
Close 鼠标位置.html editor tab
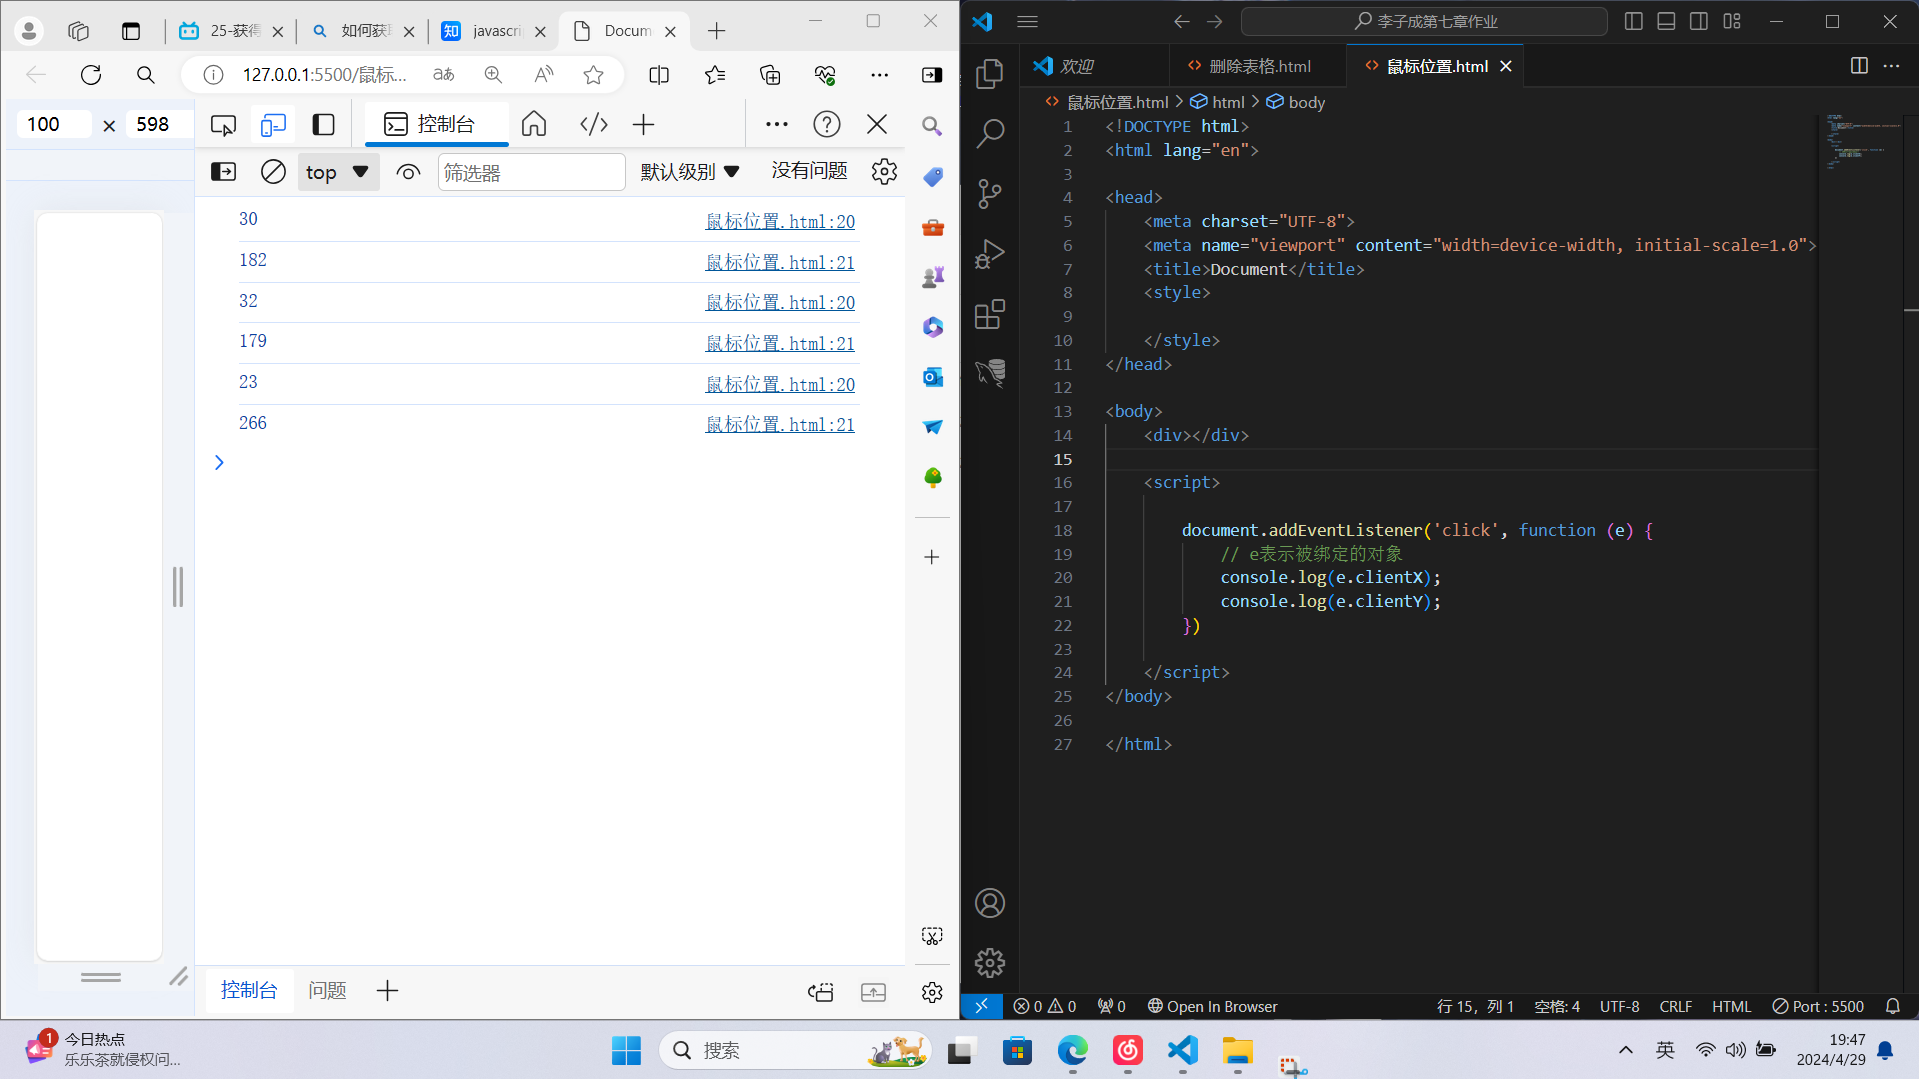1505,66
